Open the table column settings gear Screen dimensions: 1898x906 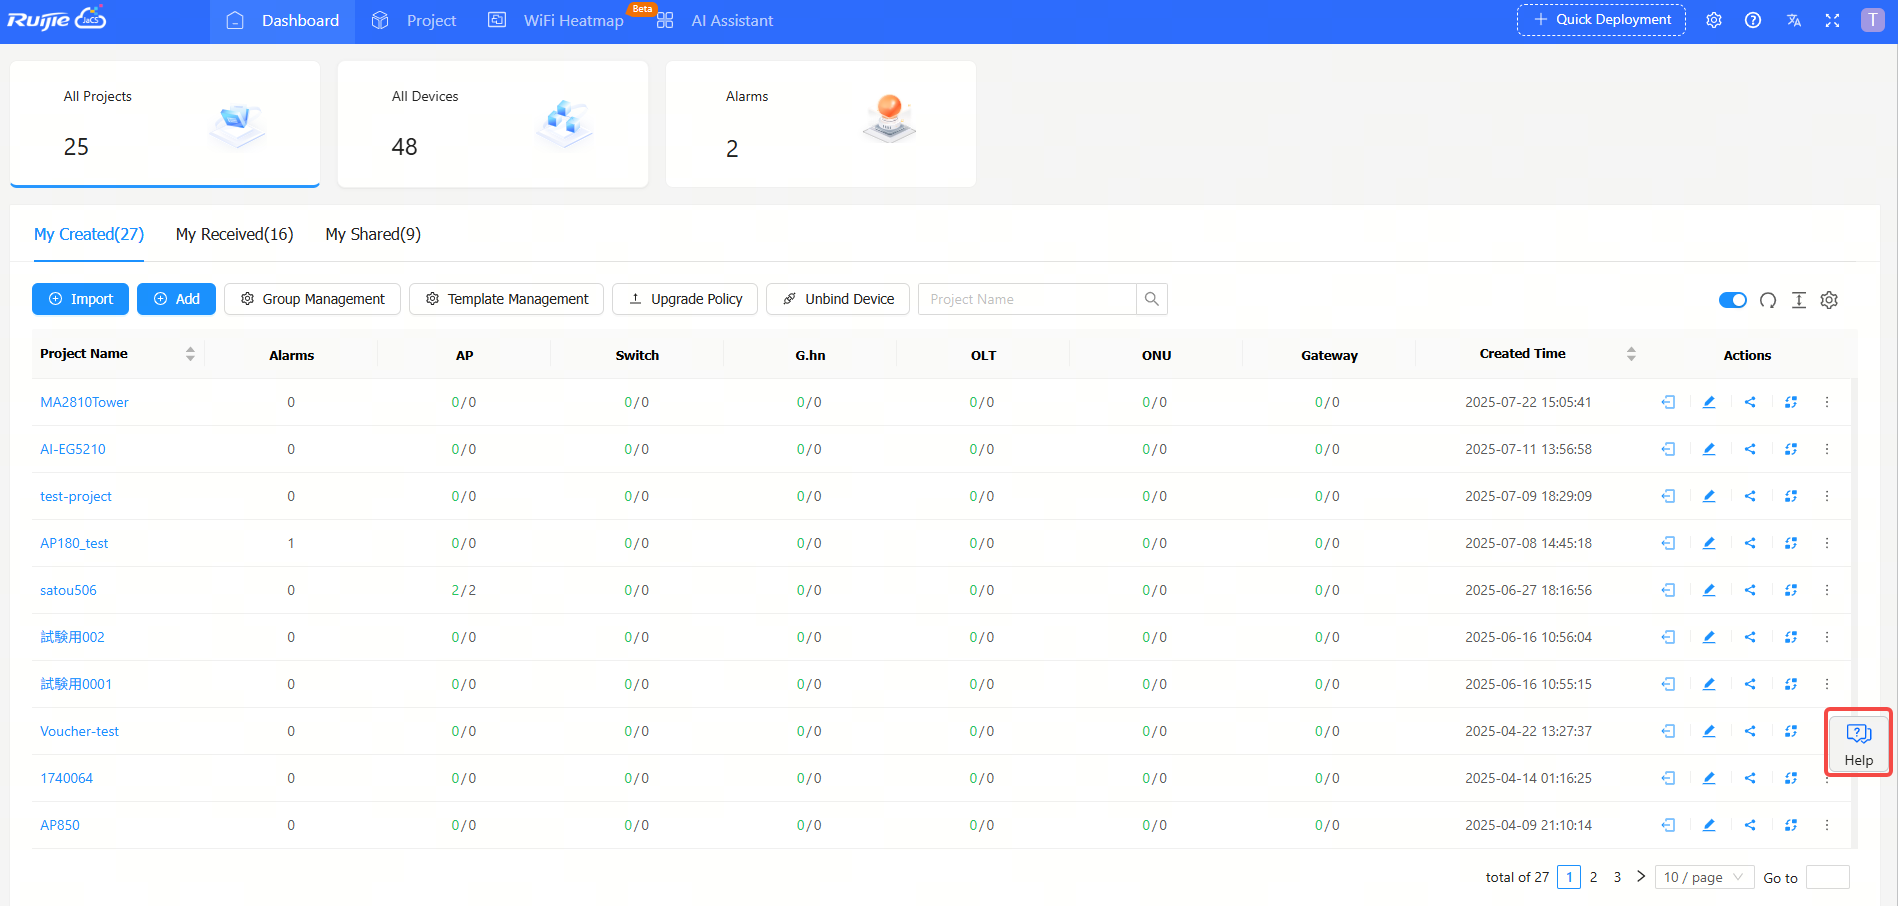pos(1829,300)
